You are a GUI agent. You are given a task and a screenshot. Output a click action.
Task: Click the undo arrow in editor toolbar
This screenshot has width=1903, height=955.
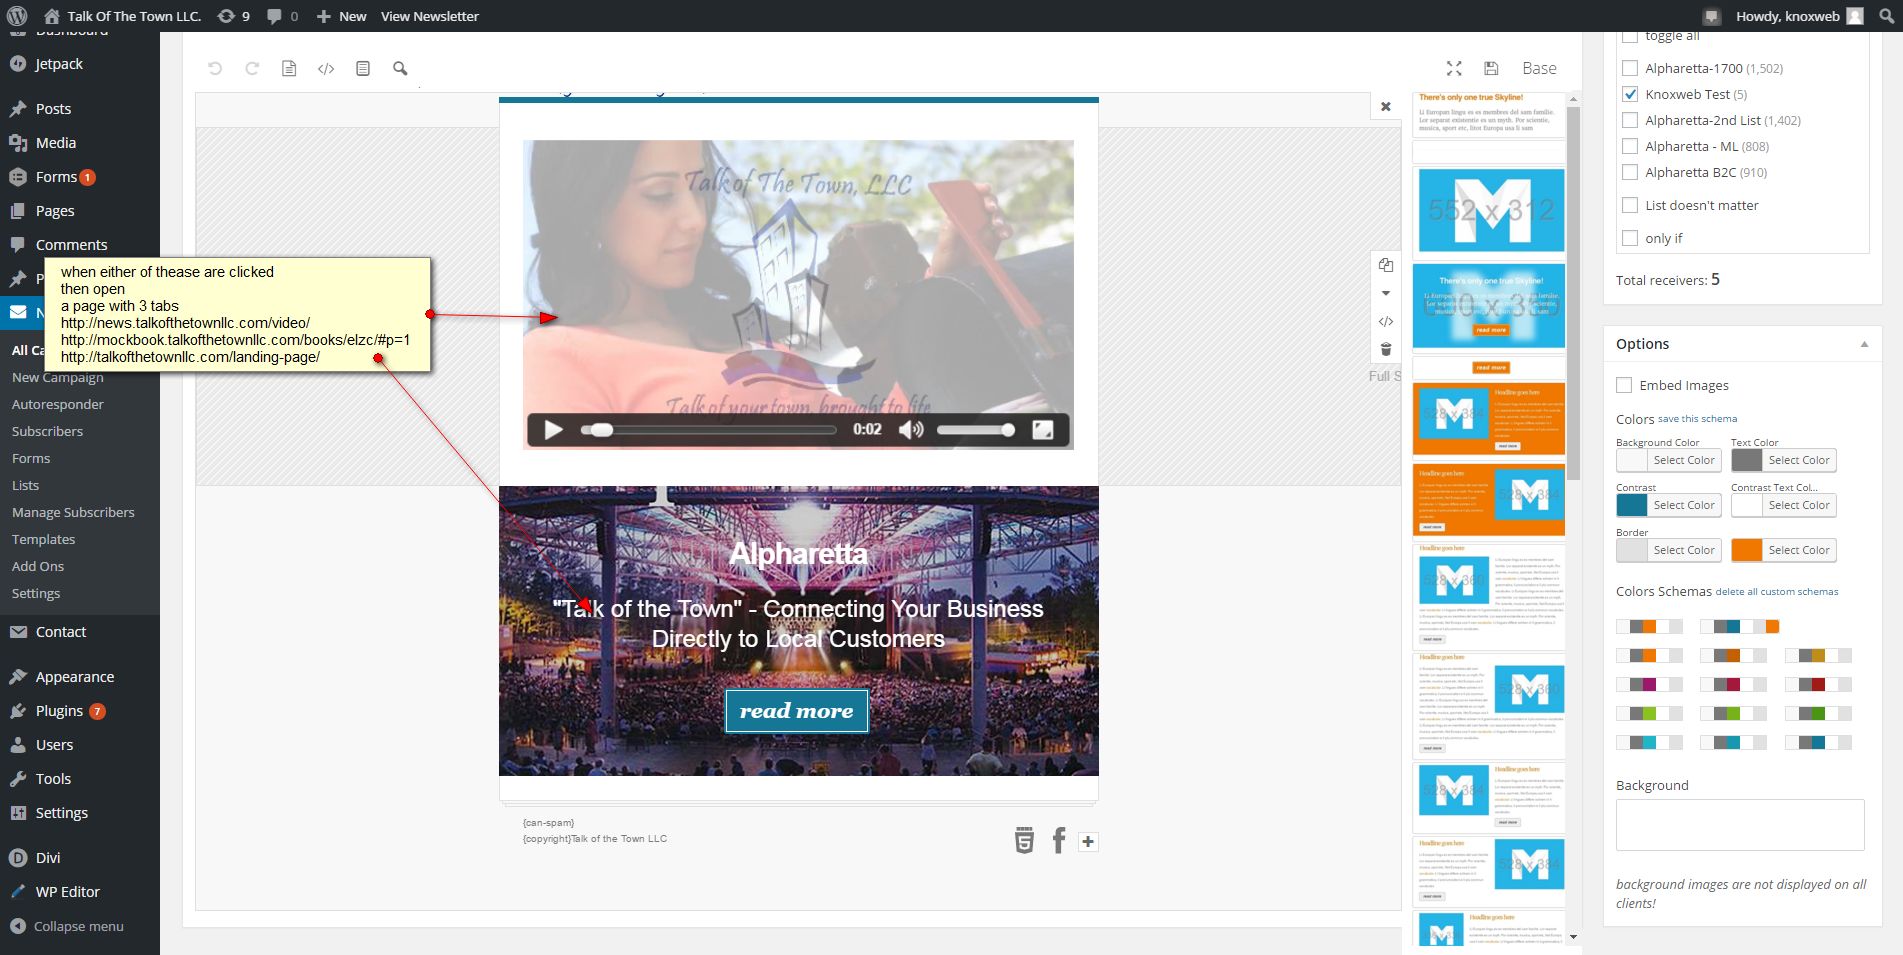215,68
